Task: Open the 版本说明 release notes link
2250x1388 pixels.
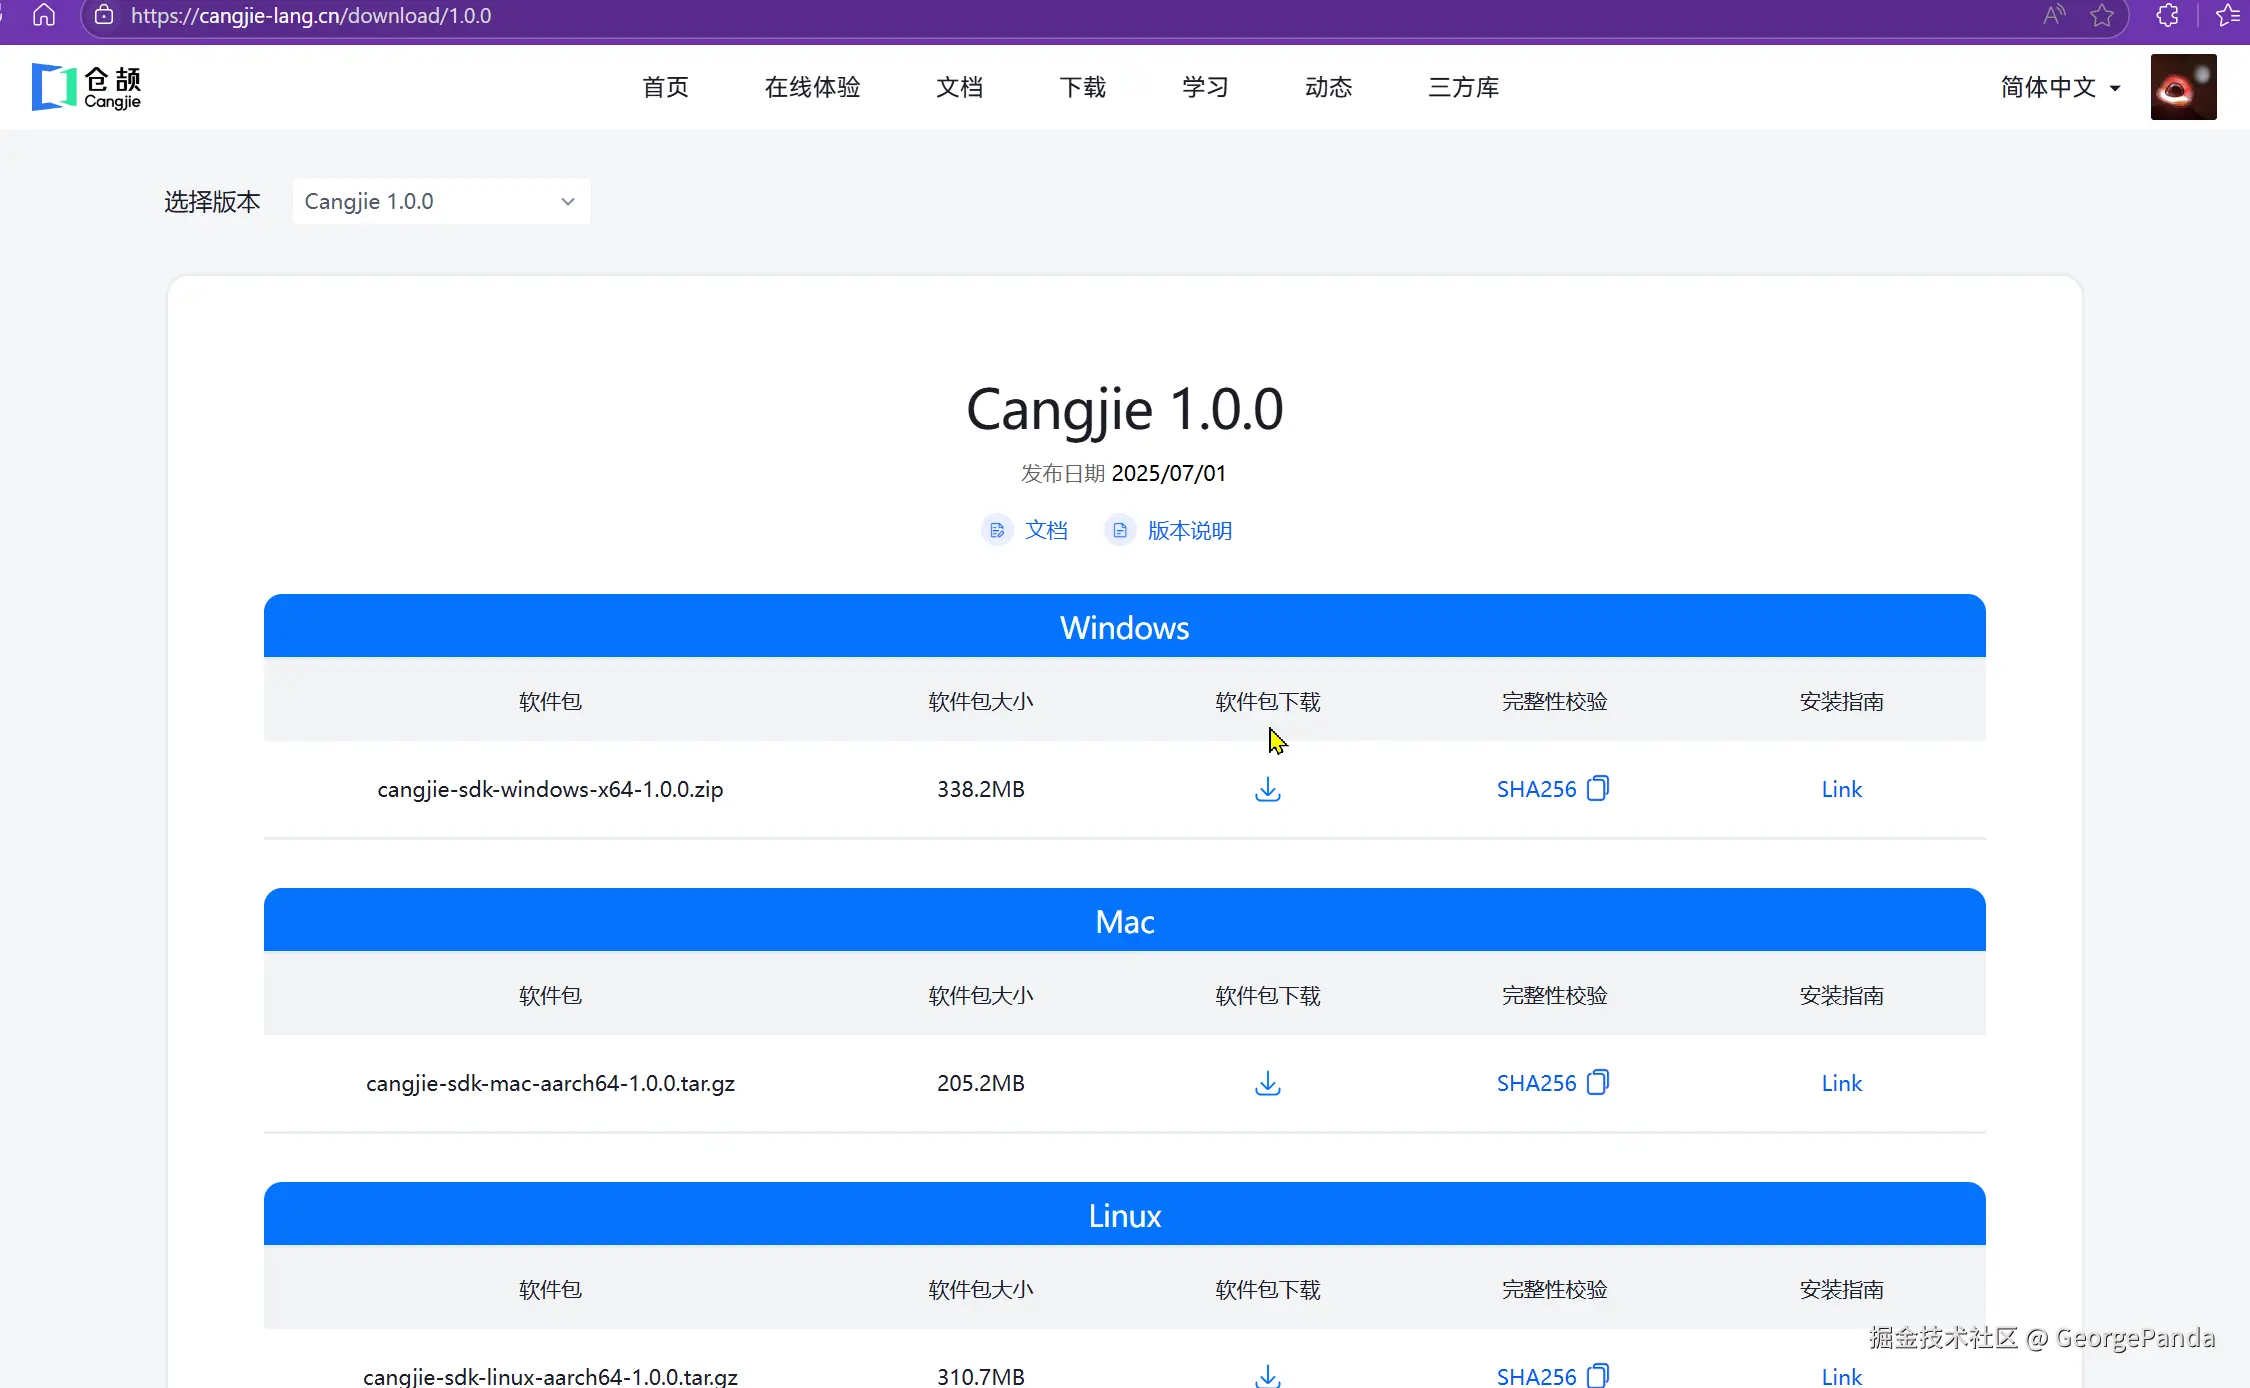Action: 1188,530
